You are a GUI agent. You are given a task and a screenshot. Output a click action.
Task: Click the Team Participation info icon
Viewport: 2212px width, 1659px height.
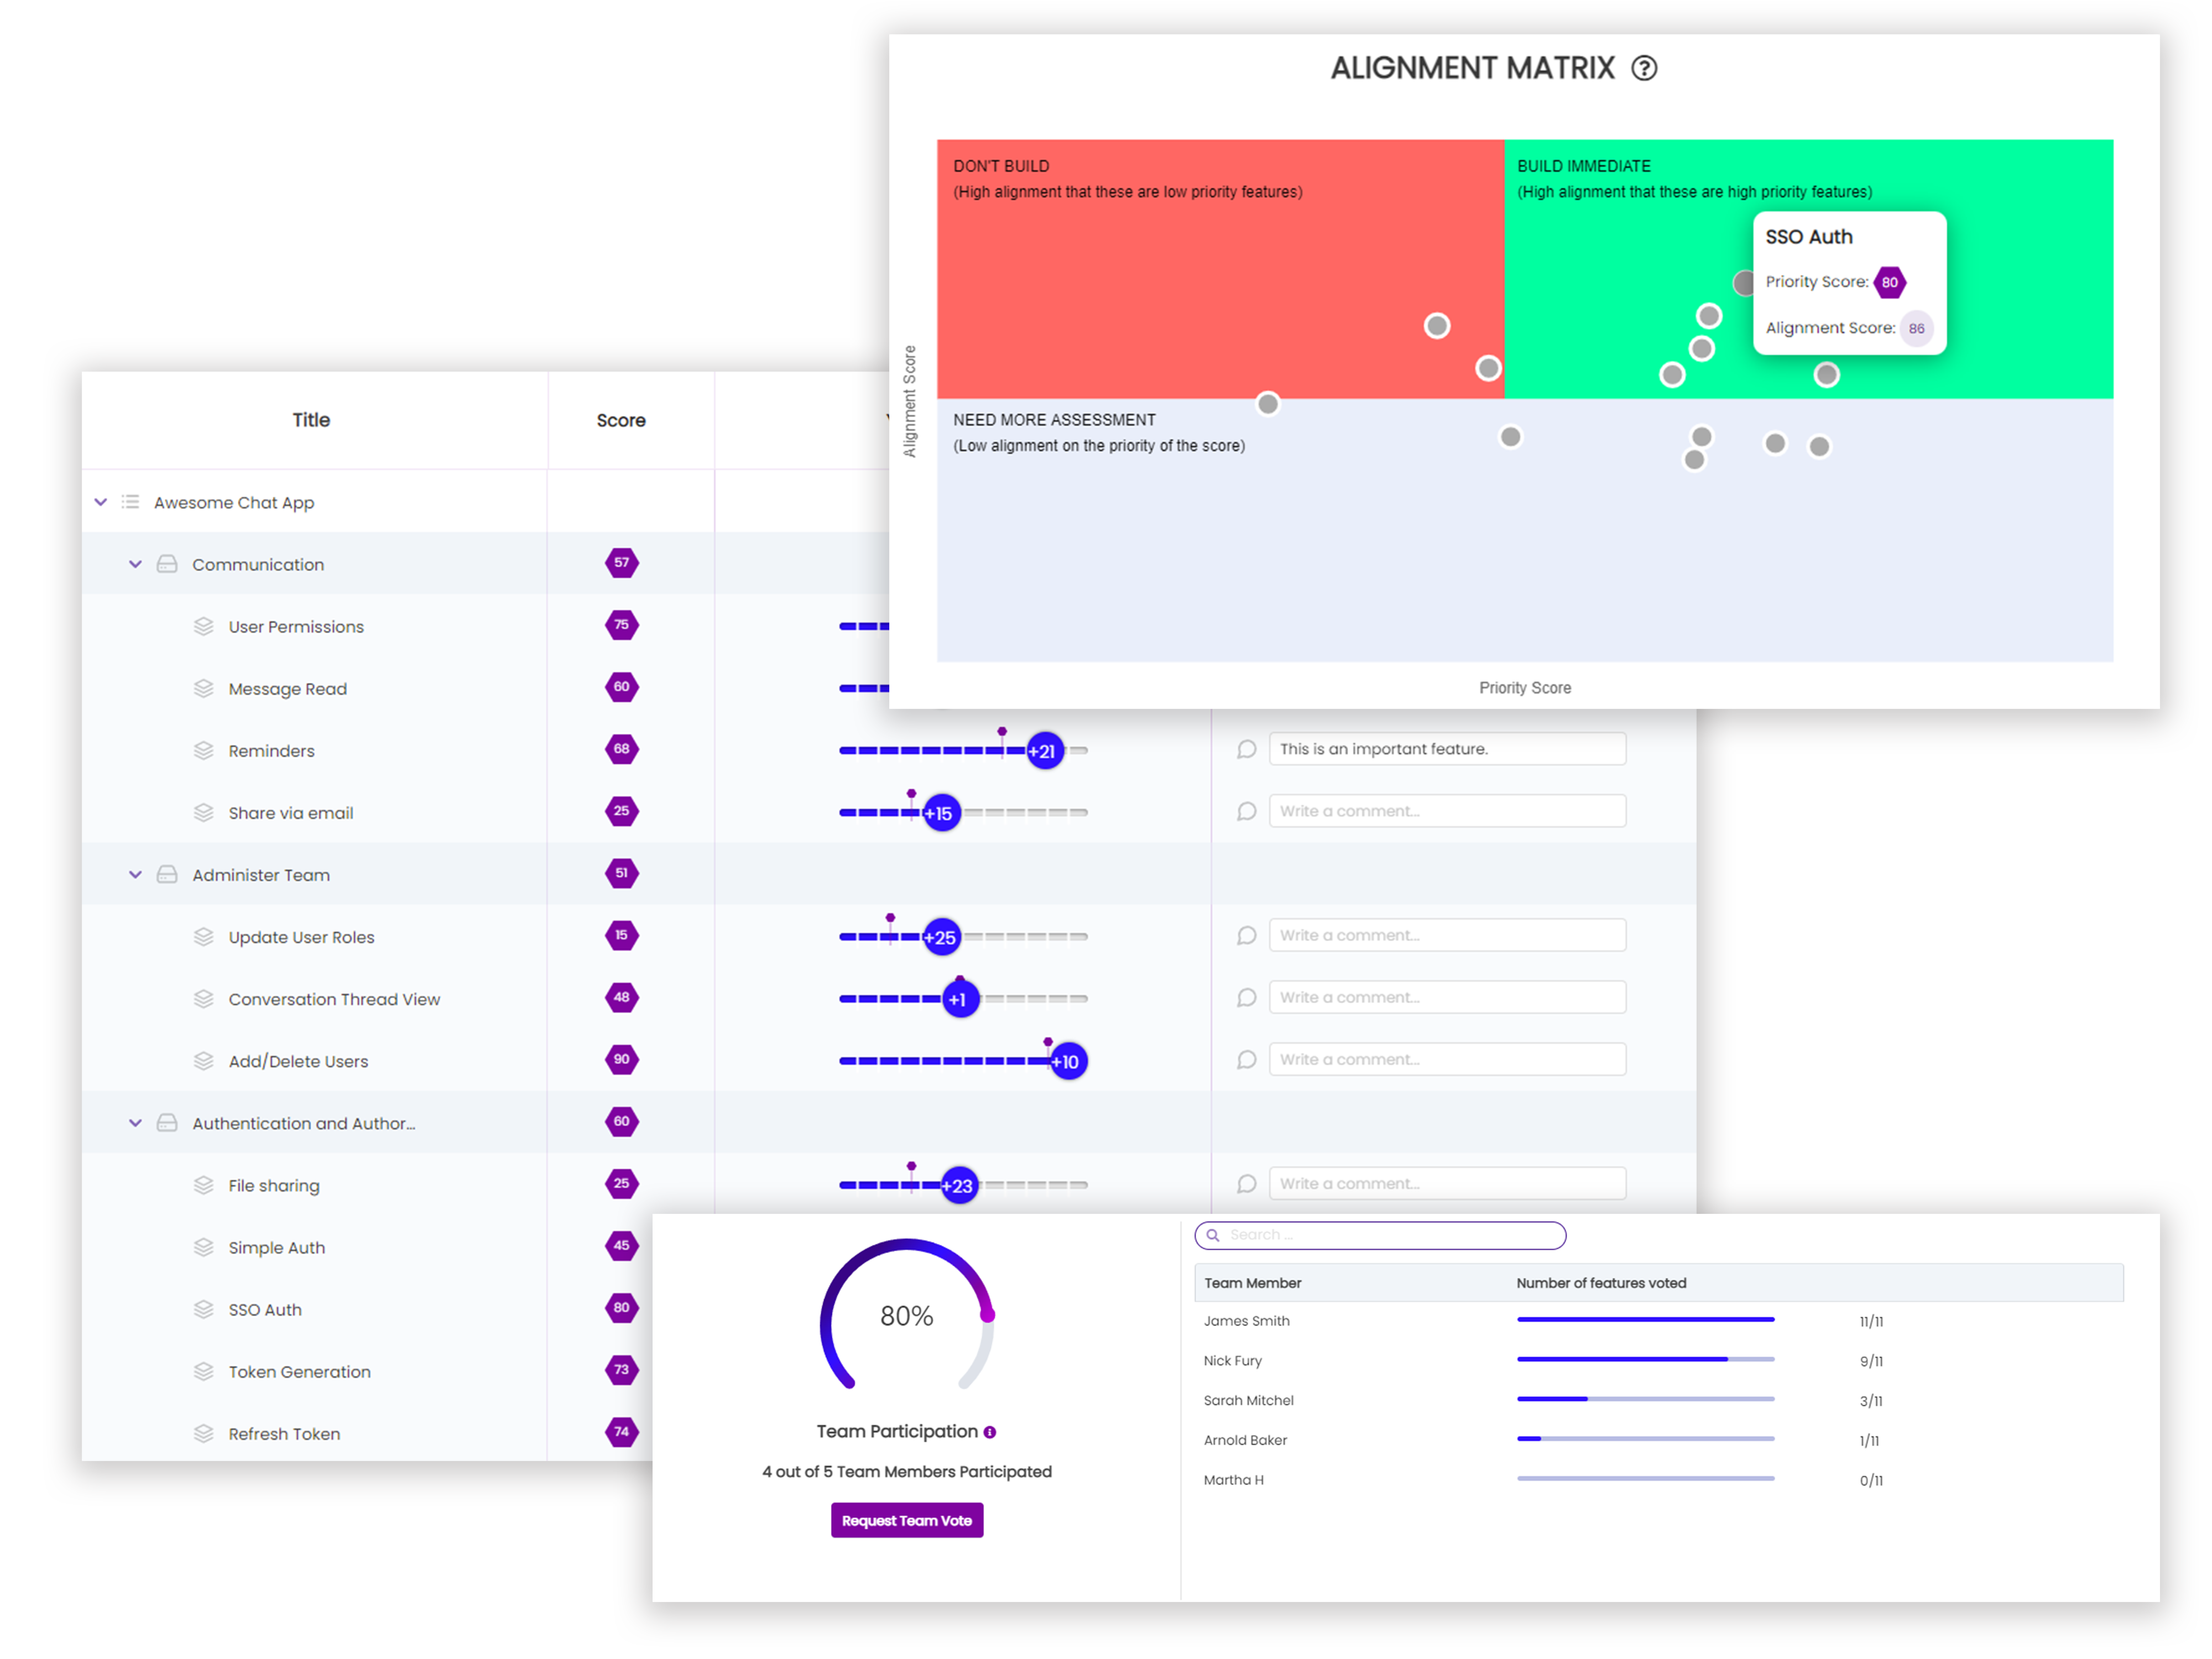[x=989, y=1432]
